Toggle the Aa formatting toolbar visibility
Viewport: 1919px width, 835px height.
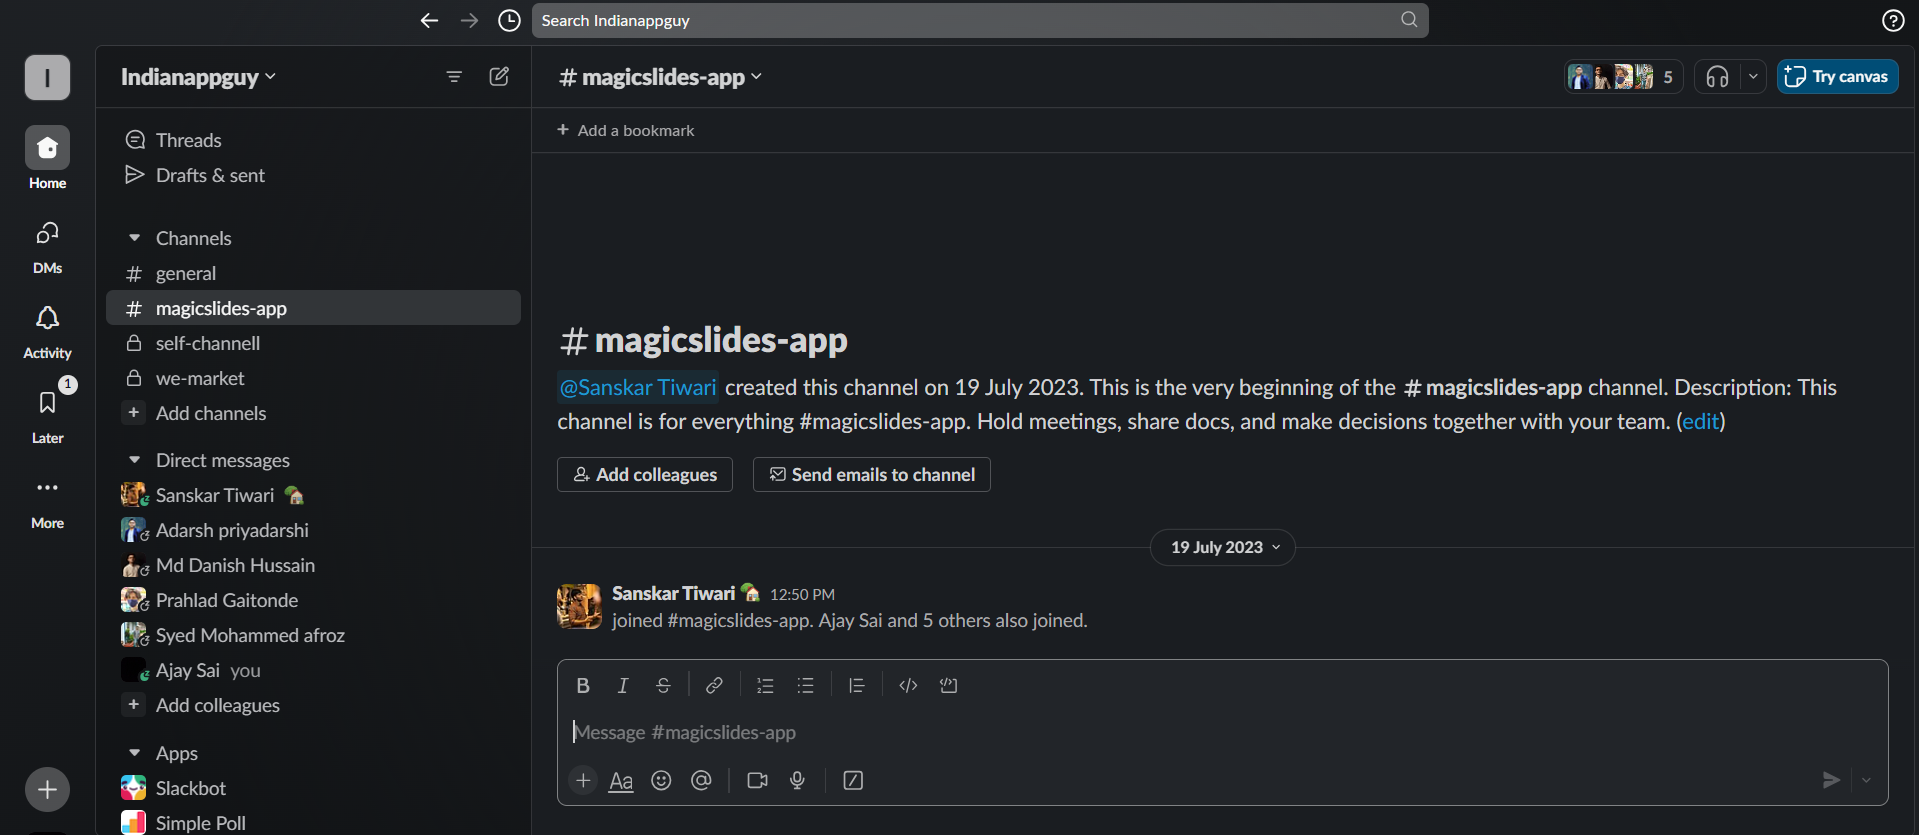[x=621, y=780]
